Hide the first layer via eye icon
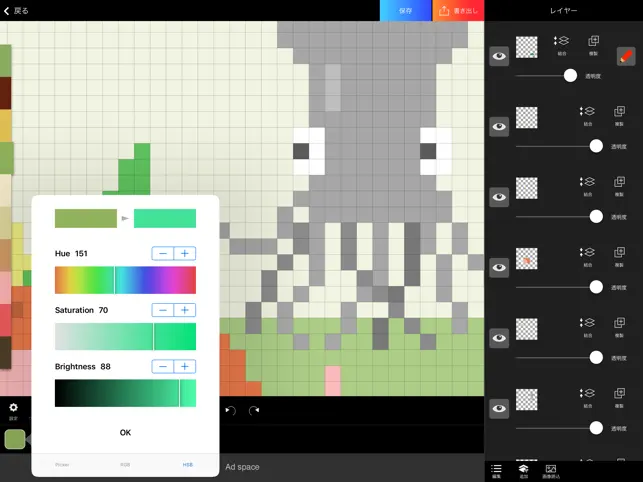The height and width of the screenshot is (482, 643). click(499, 56)
